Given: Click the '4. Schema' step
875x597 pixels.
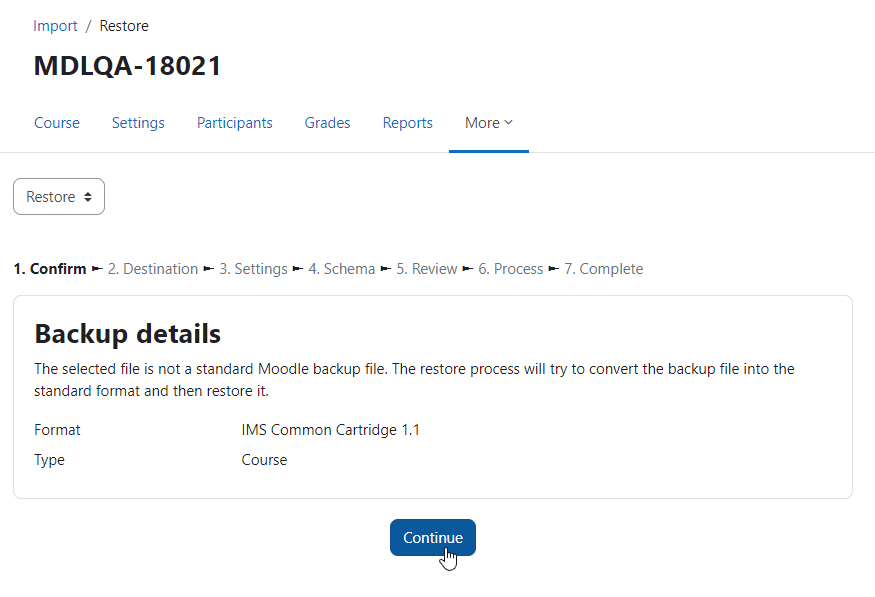Looking at the screenshot, I should click(342, 269).
